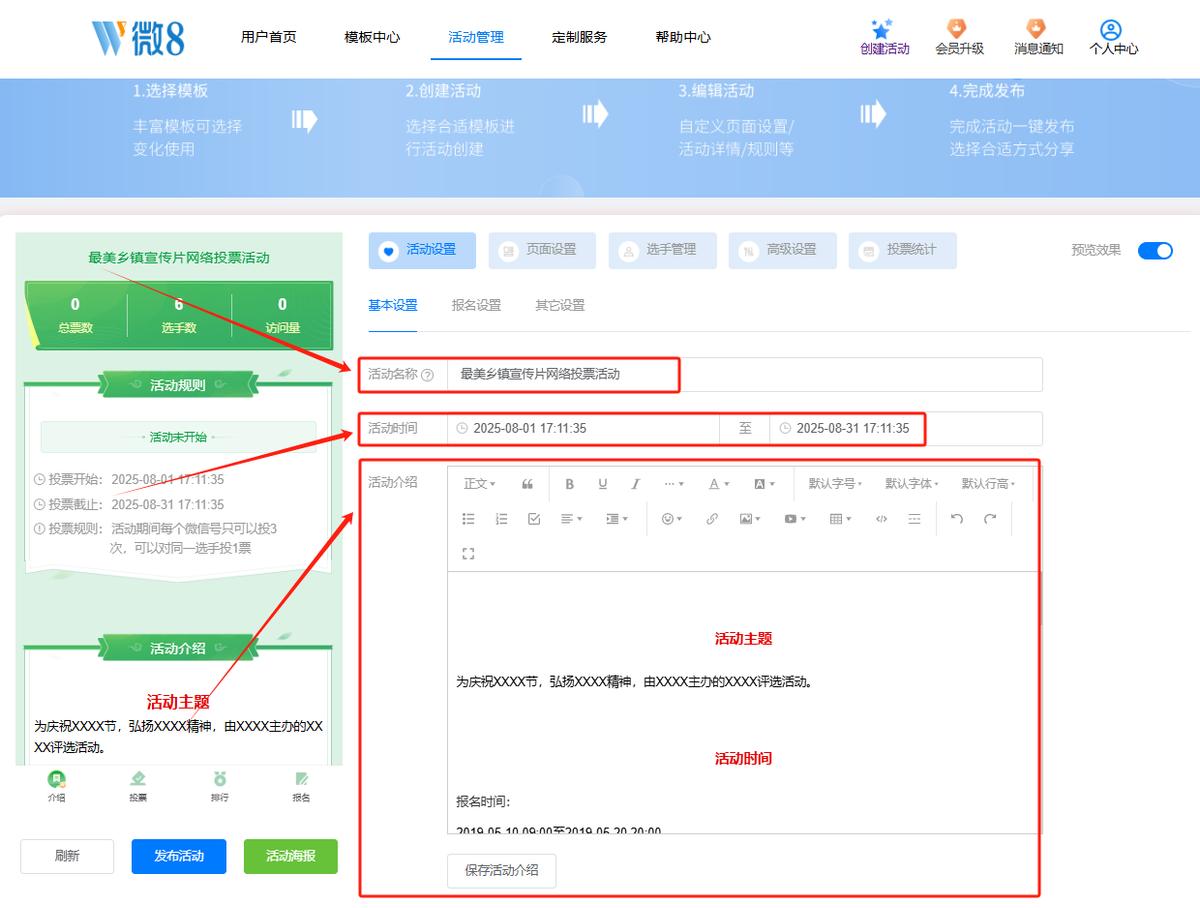The width and height of the screenshot is (1200, 908).
Task: Open the emoji picker dropdown
Action: [672, 519]
